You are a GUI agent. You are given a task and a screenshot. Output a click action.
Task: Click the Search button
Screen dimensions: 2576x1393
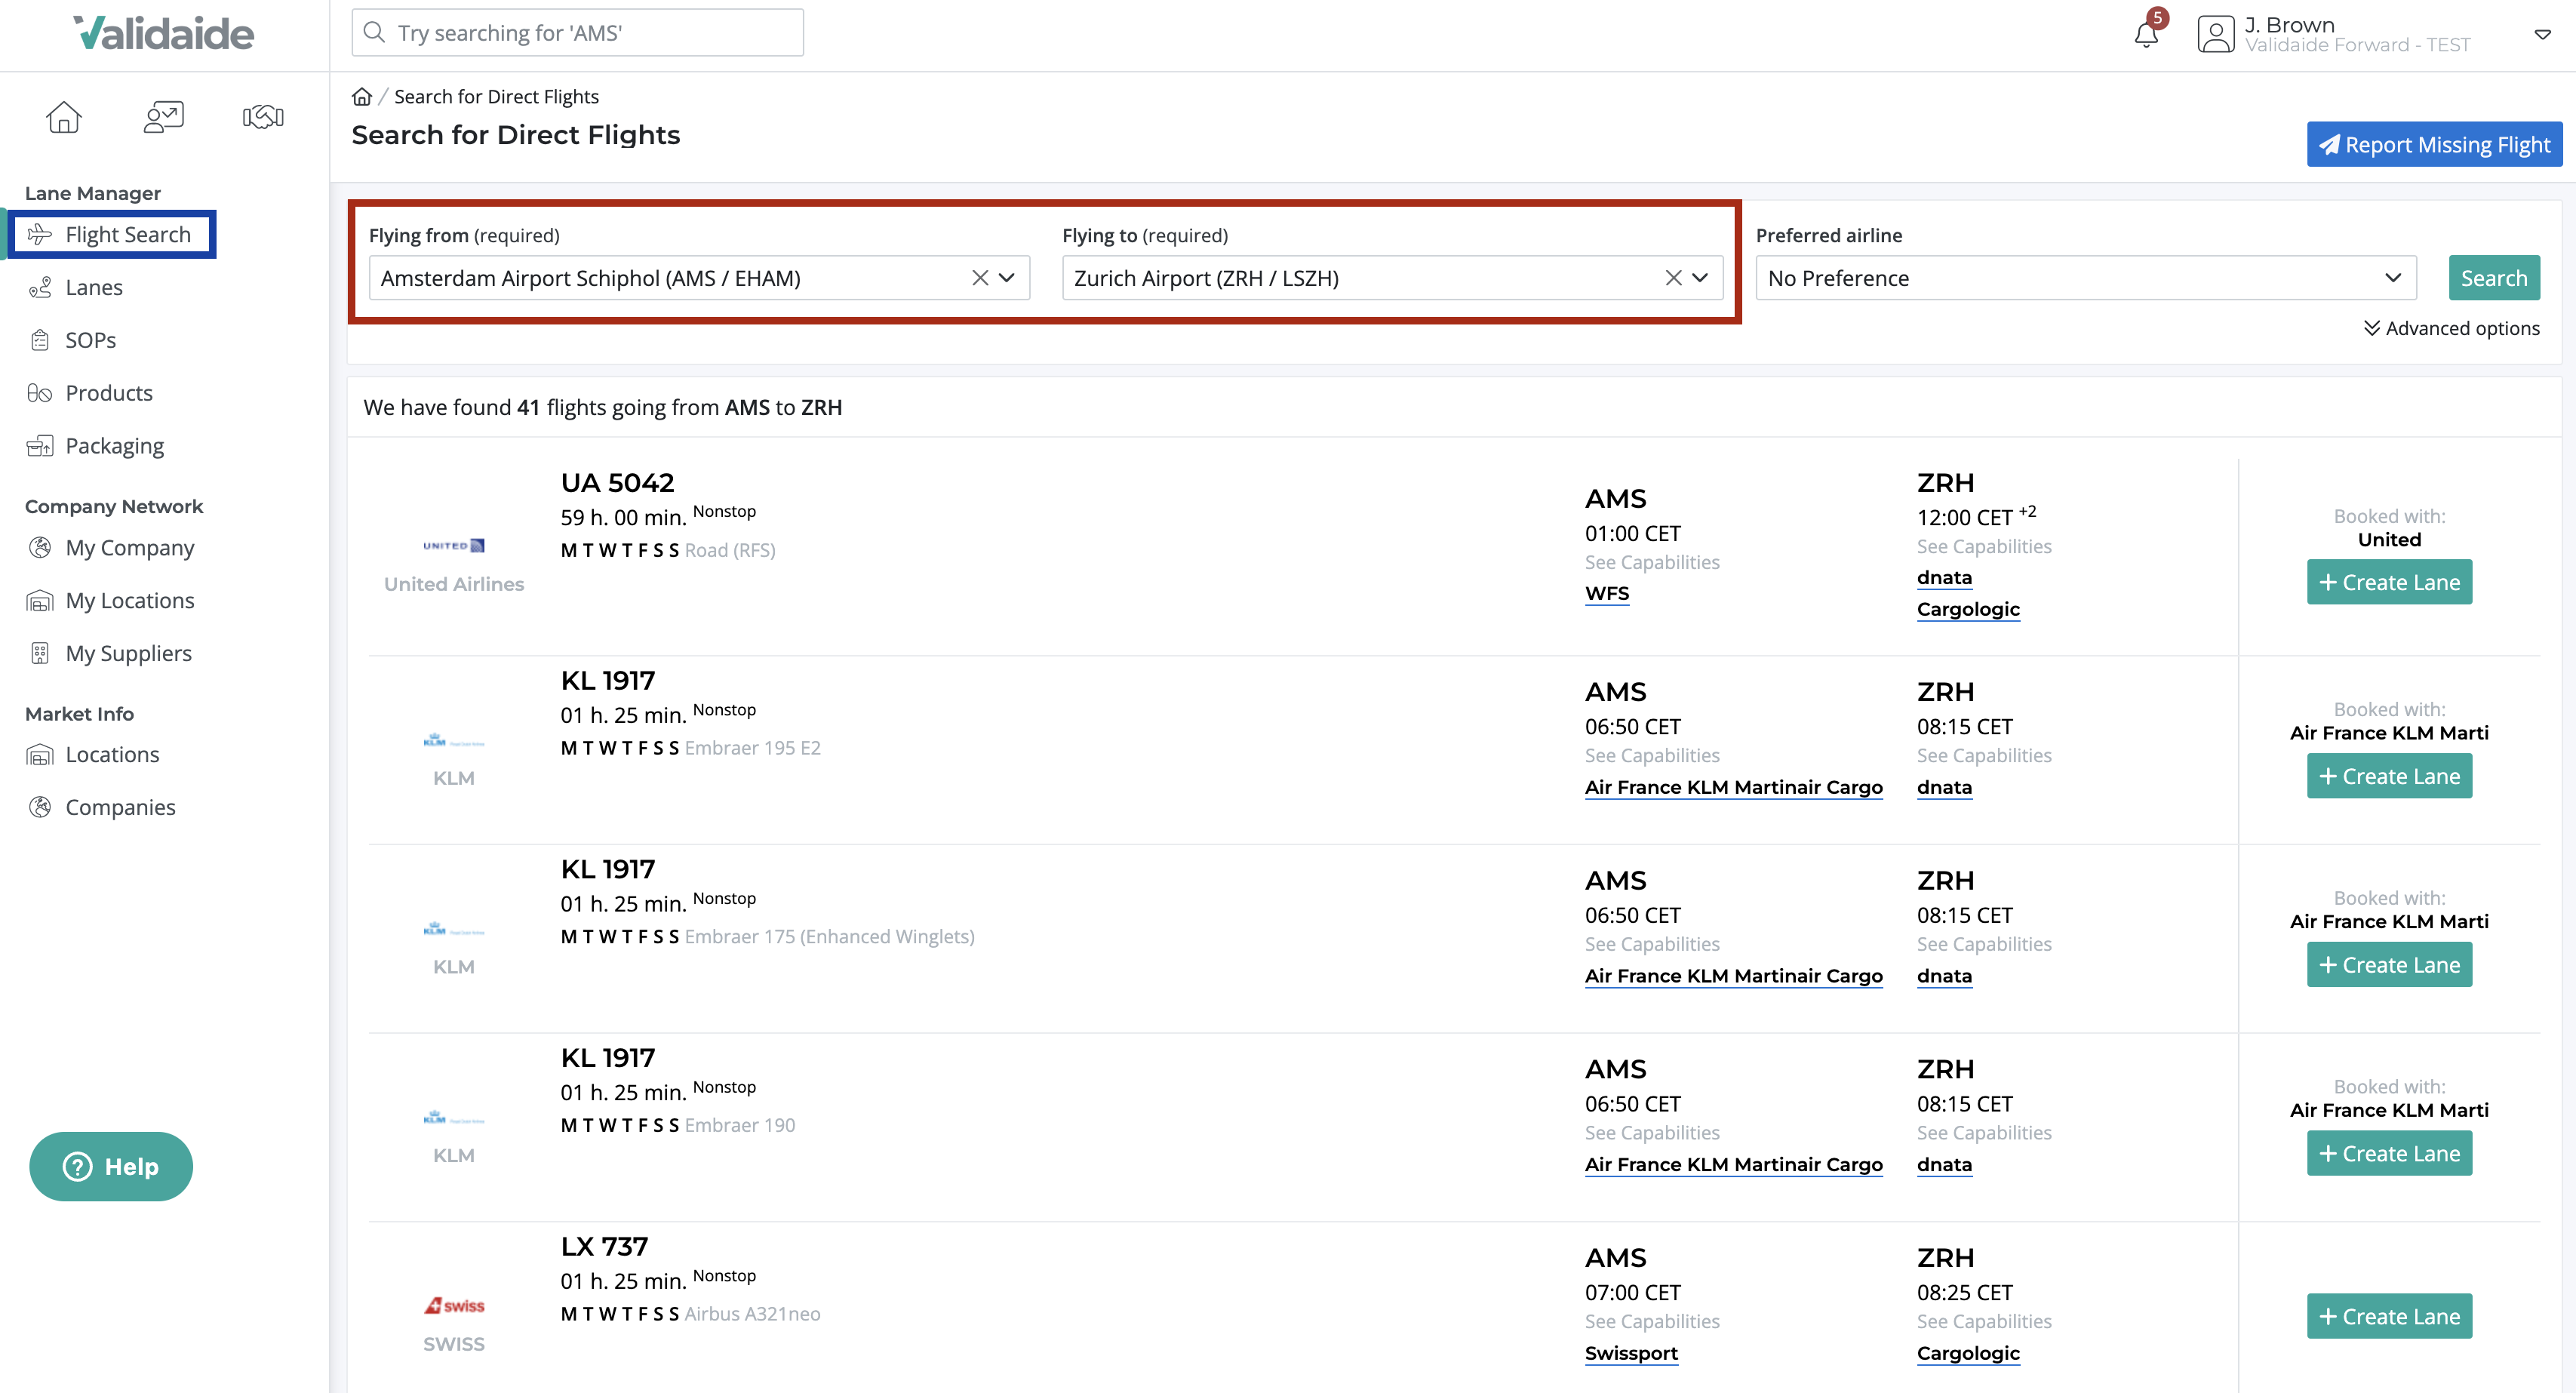pyautogui.click(x=2494, y=278)
